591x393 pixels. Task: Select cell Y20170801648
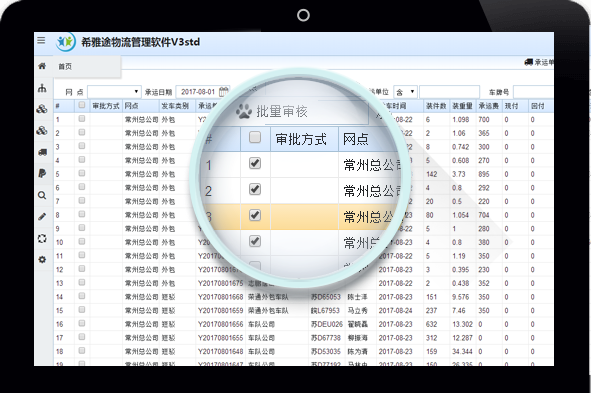pyautogui.click(x=220, y=351)
